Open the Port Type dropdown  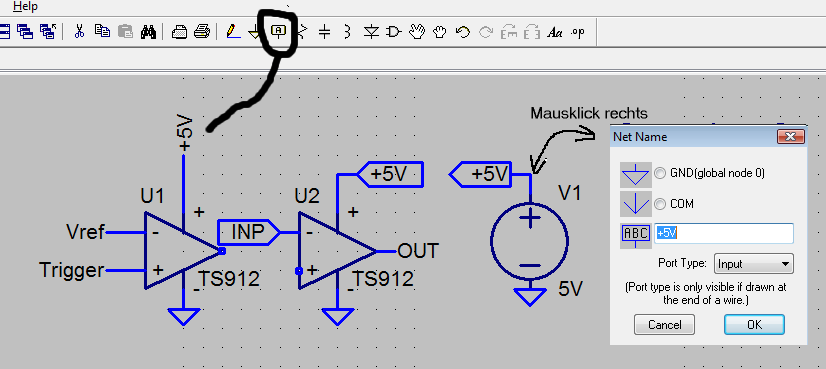753,264
